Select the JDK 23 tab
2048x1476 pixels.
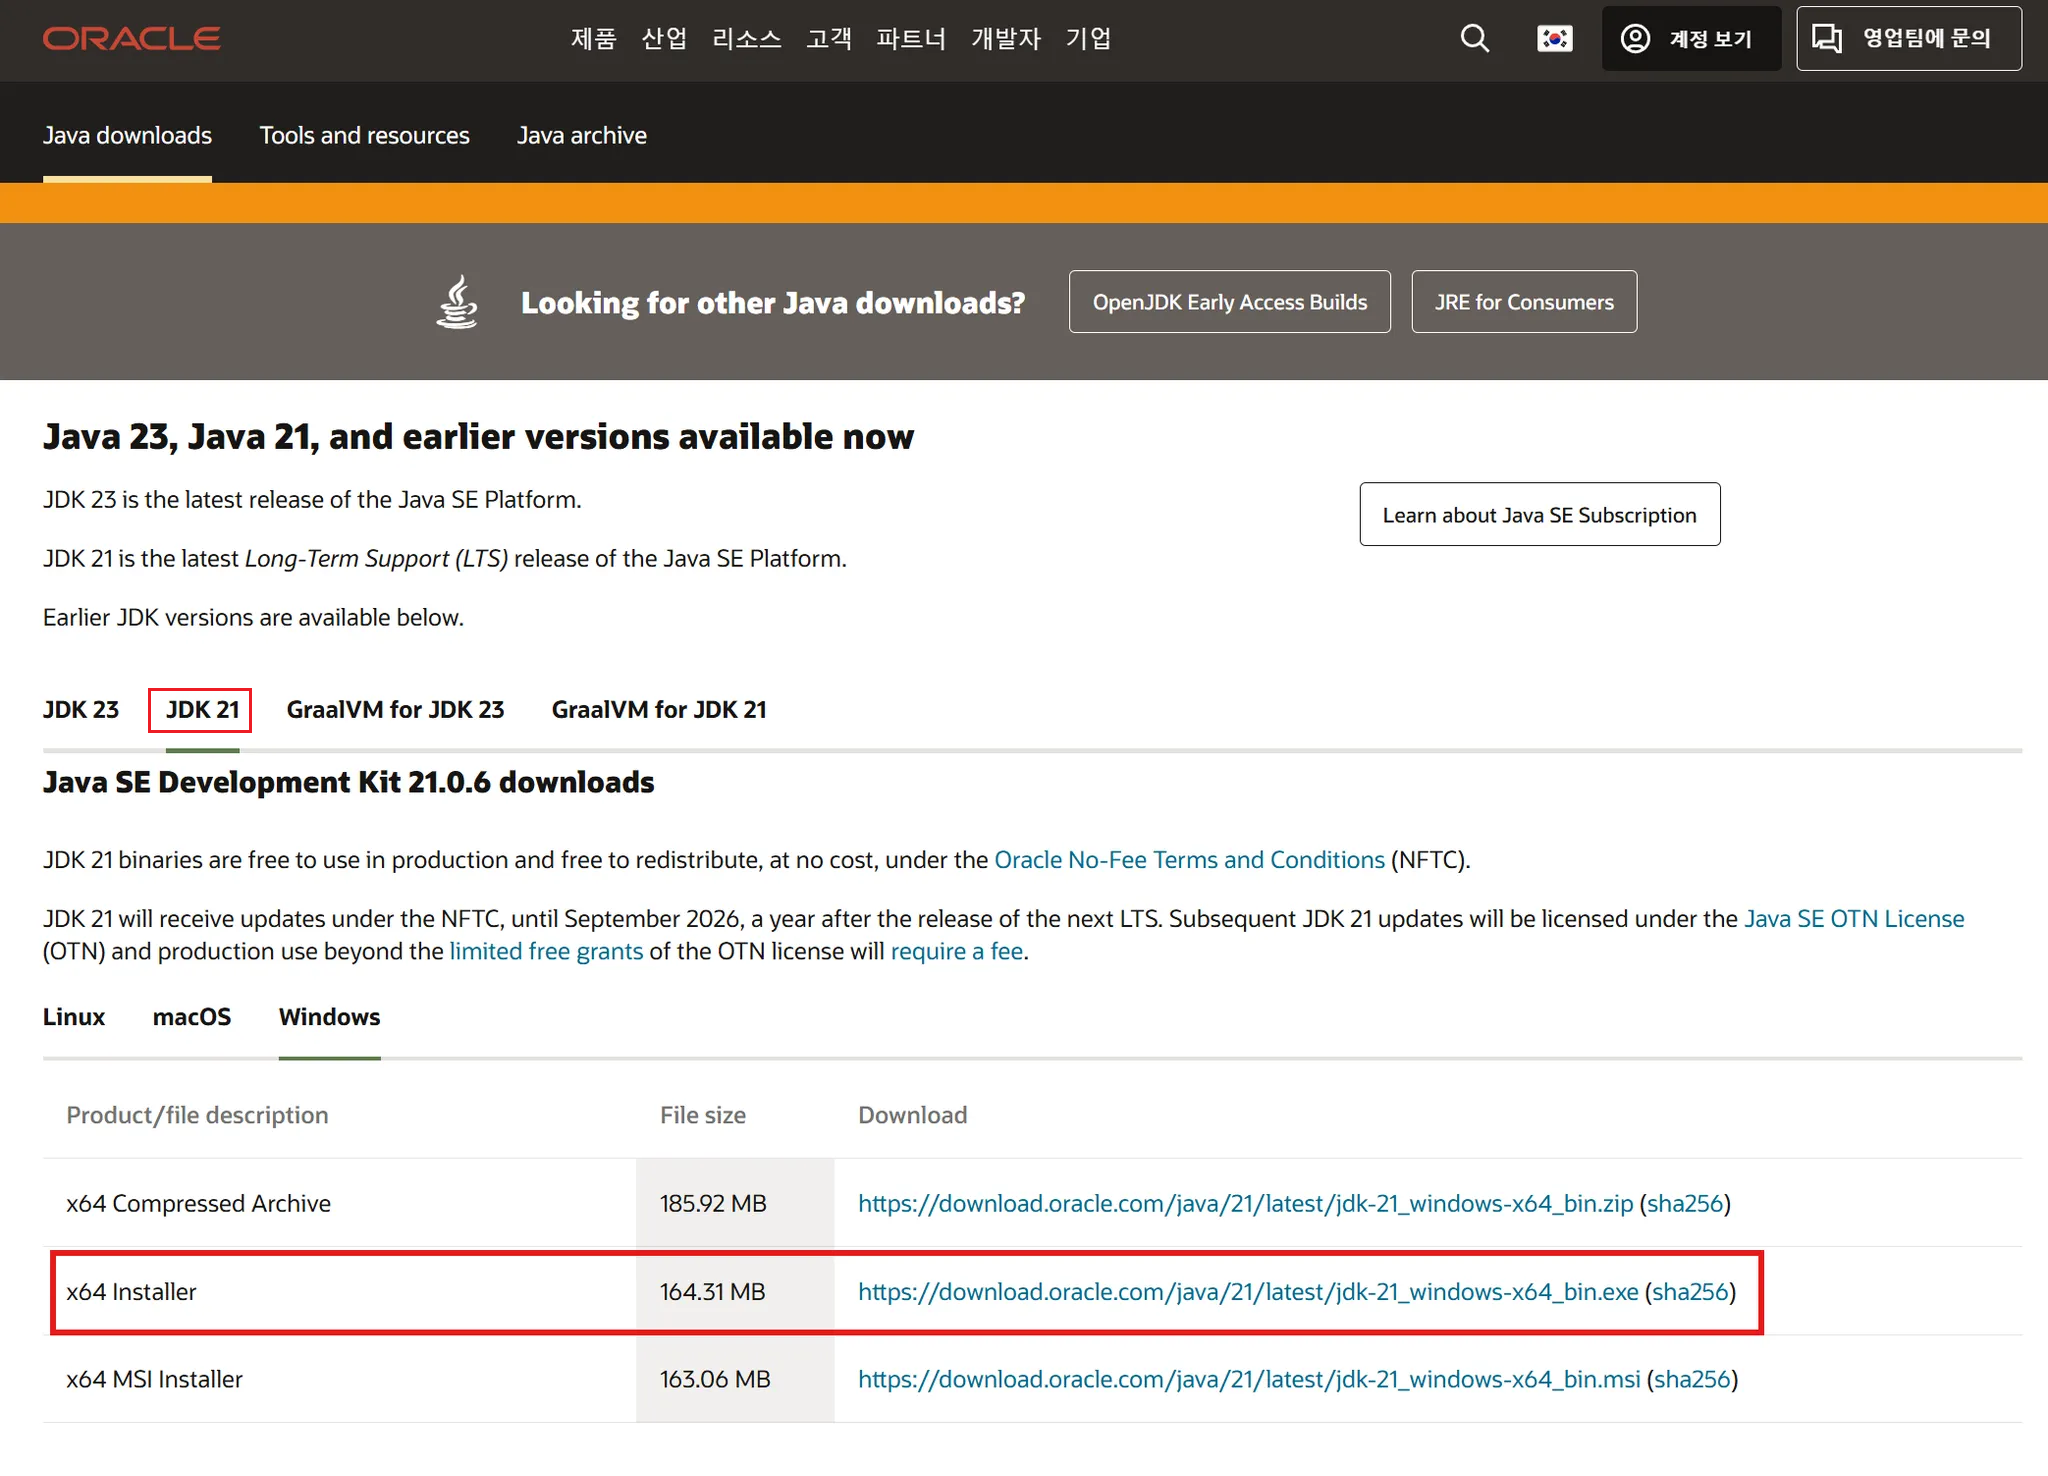(x=81, y=710)
